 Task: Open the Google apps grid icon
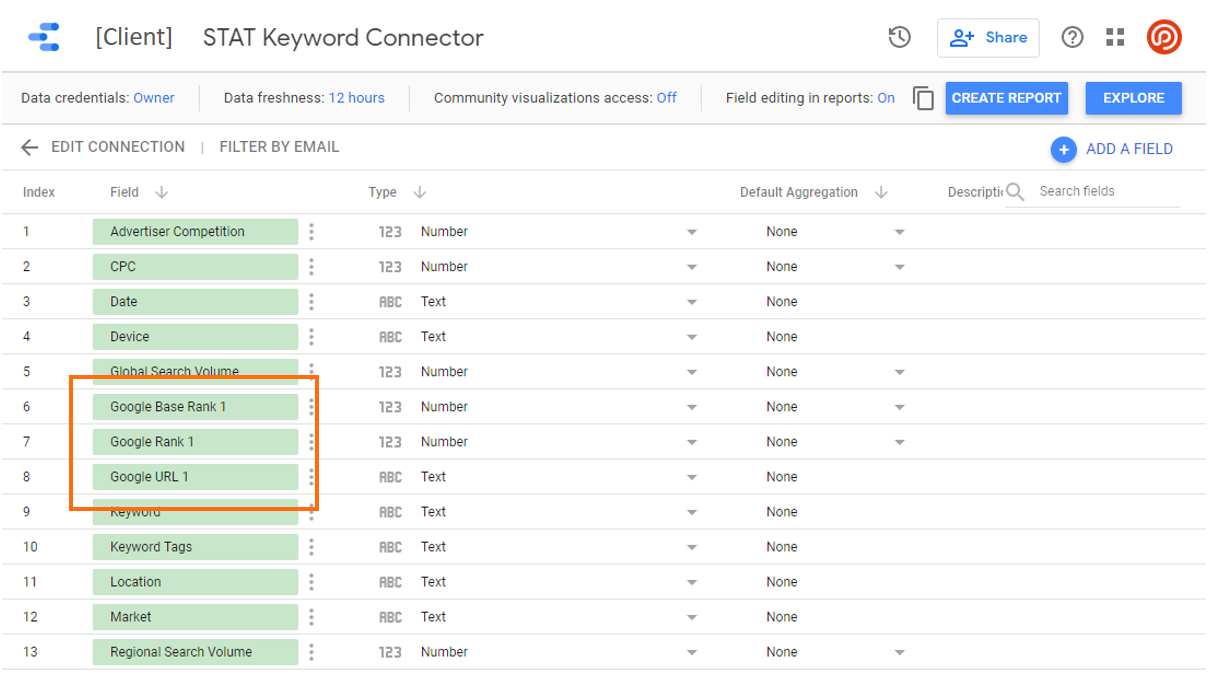click(x=1115, y=38)
